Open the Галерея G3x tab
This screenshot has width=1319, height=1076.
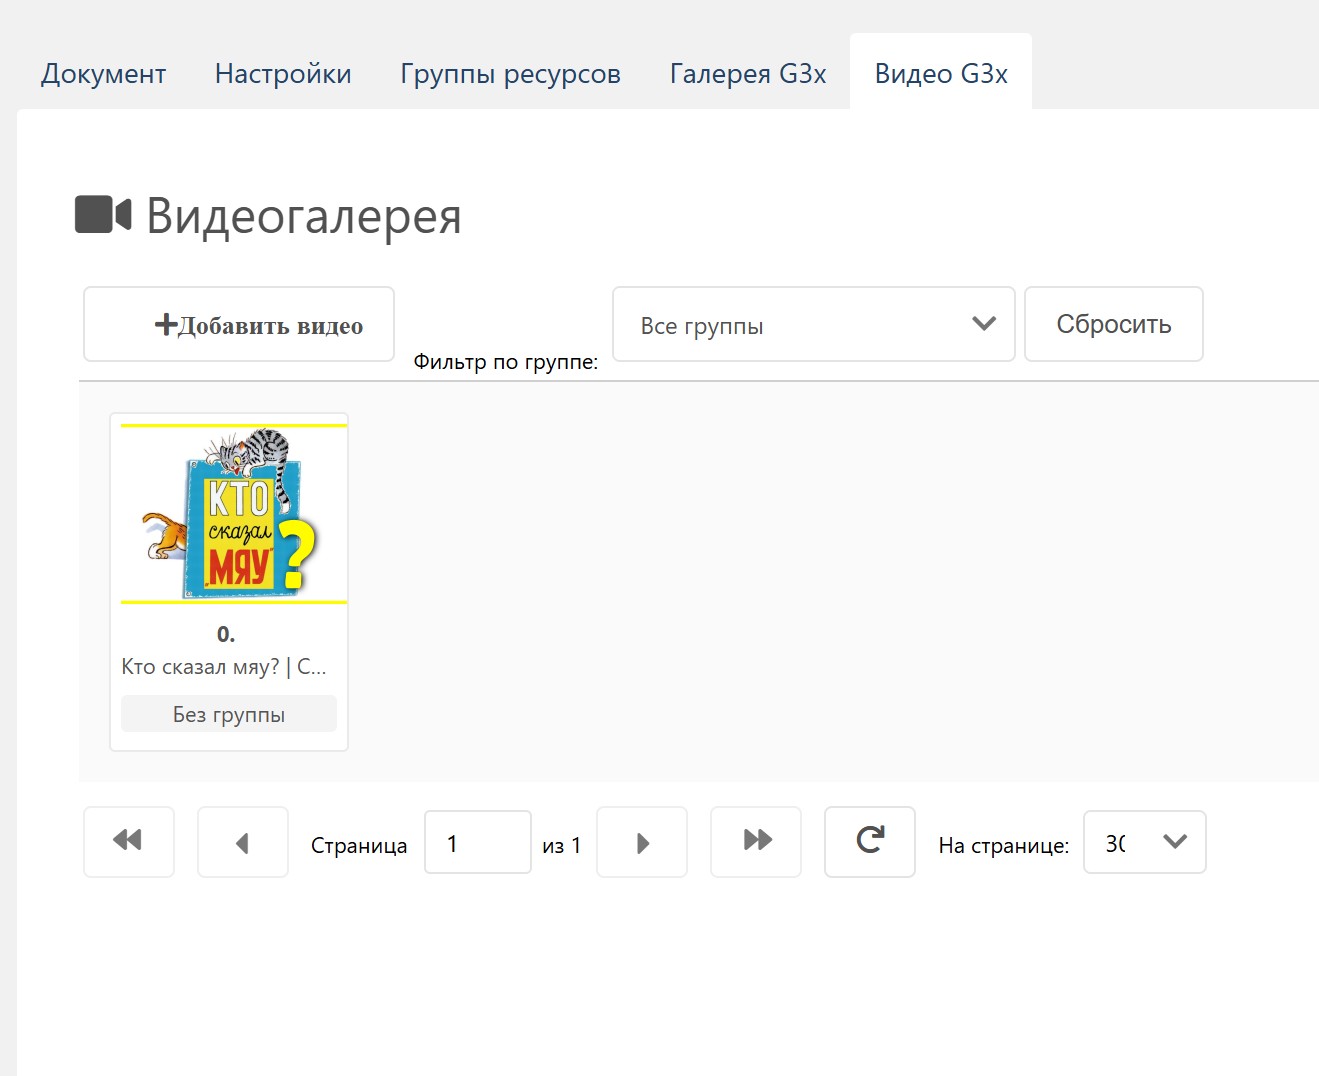tap(748, 74)
